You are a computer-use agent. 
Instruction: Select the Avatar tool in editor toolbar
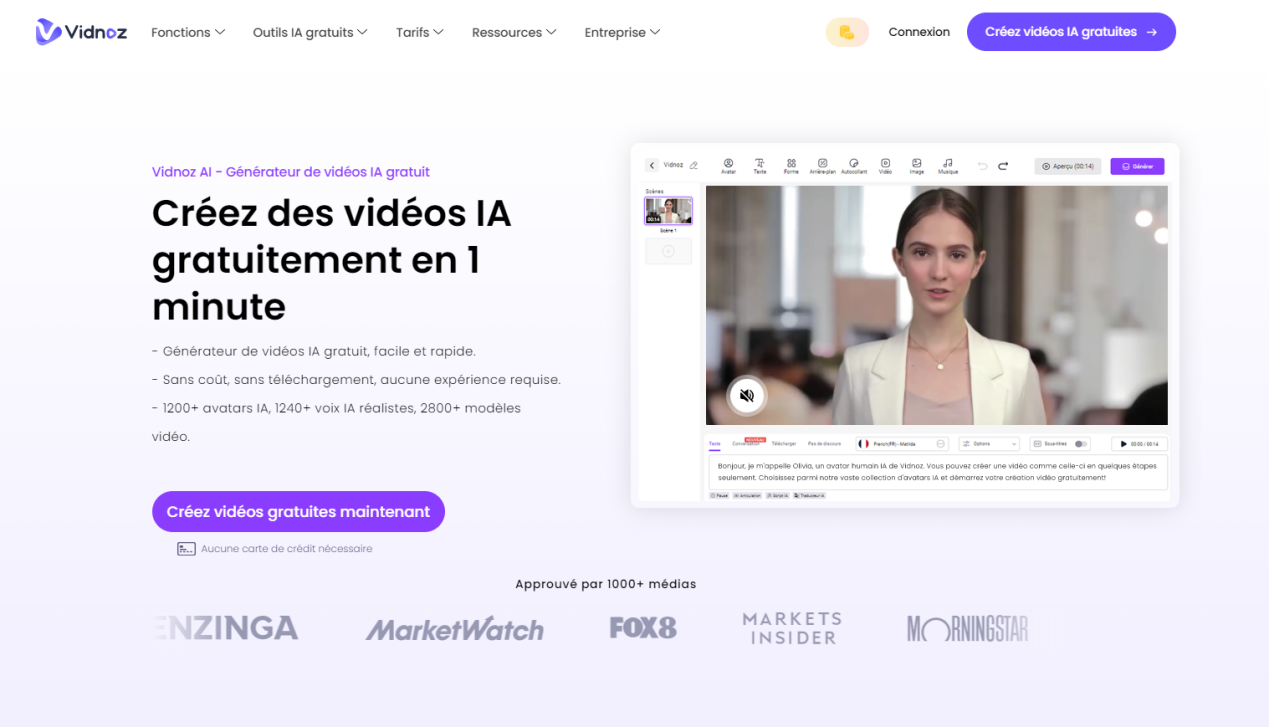(x=728, y=165)
